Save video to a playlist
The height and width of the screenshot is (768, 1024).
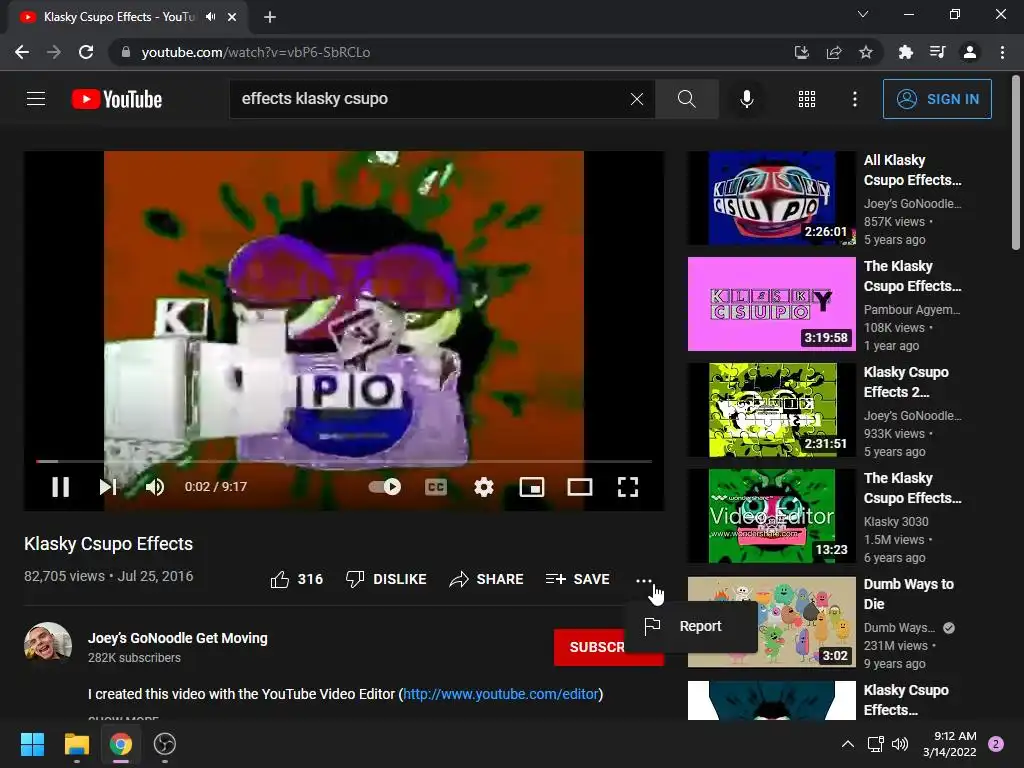click(577, 579)
